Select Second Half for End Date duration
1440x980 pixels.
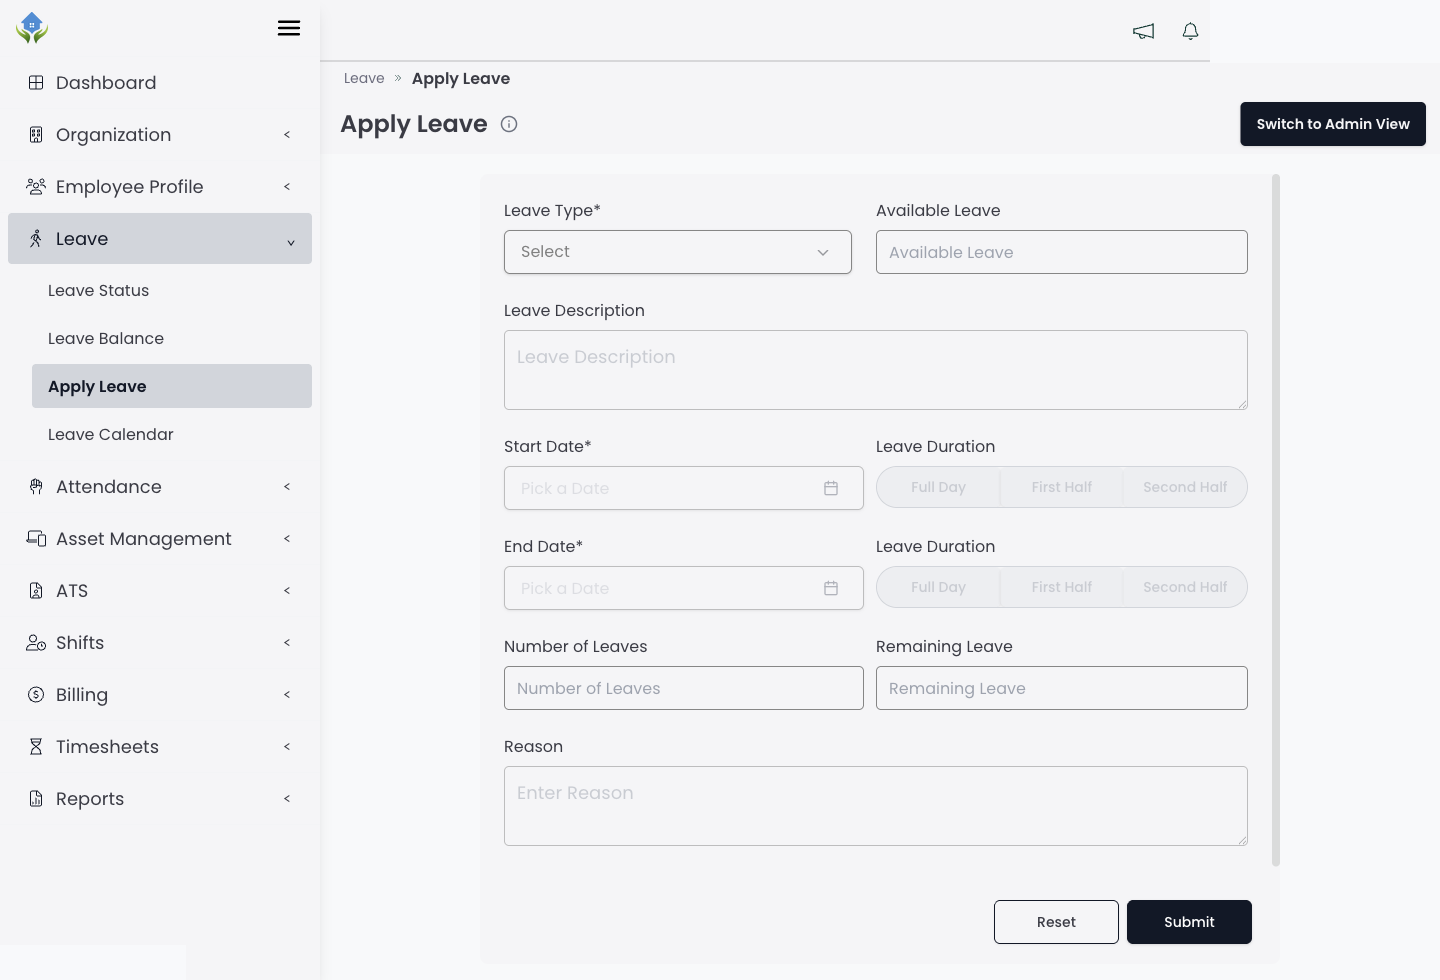coord(1185,587)
